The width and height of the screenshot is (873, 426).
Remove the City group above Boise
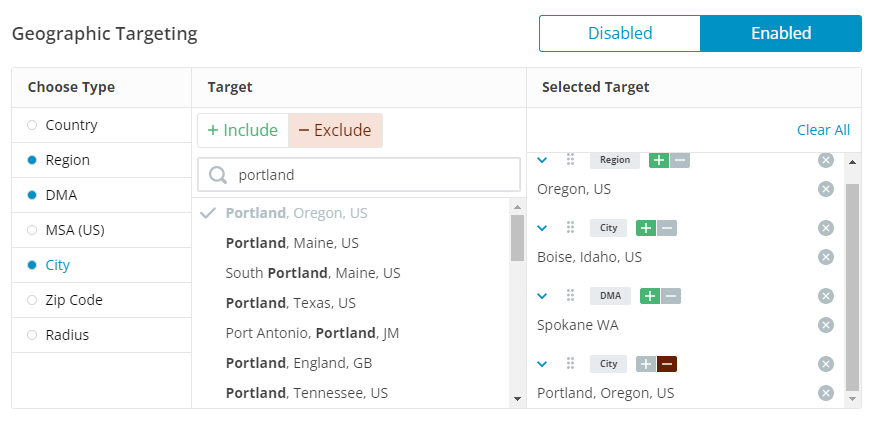[826, 228]
